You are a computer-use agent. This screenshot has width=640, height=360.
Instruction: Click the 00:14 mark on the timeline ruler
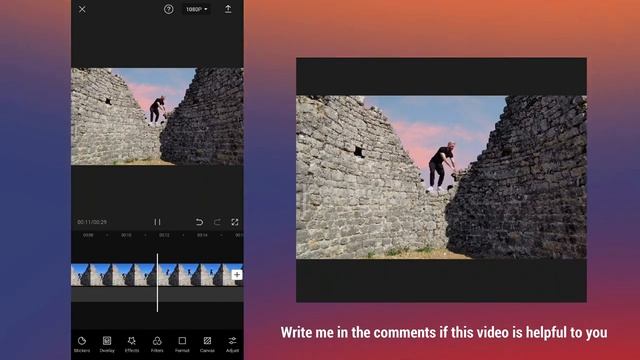(x=202, y=235)
